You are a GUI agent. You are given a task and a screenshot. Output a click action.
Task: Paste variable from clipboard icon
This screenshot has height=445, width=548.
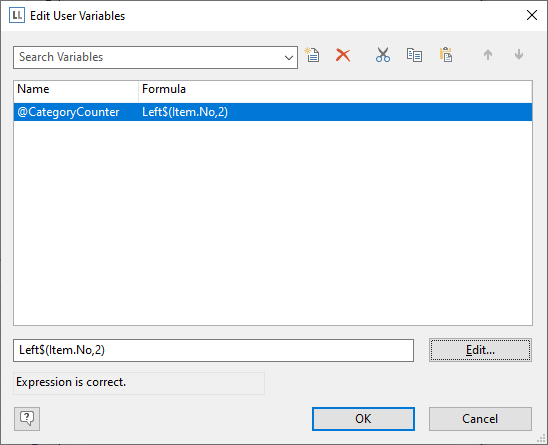click(x=446, y=55)
